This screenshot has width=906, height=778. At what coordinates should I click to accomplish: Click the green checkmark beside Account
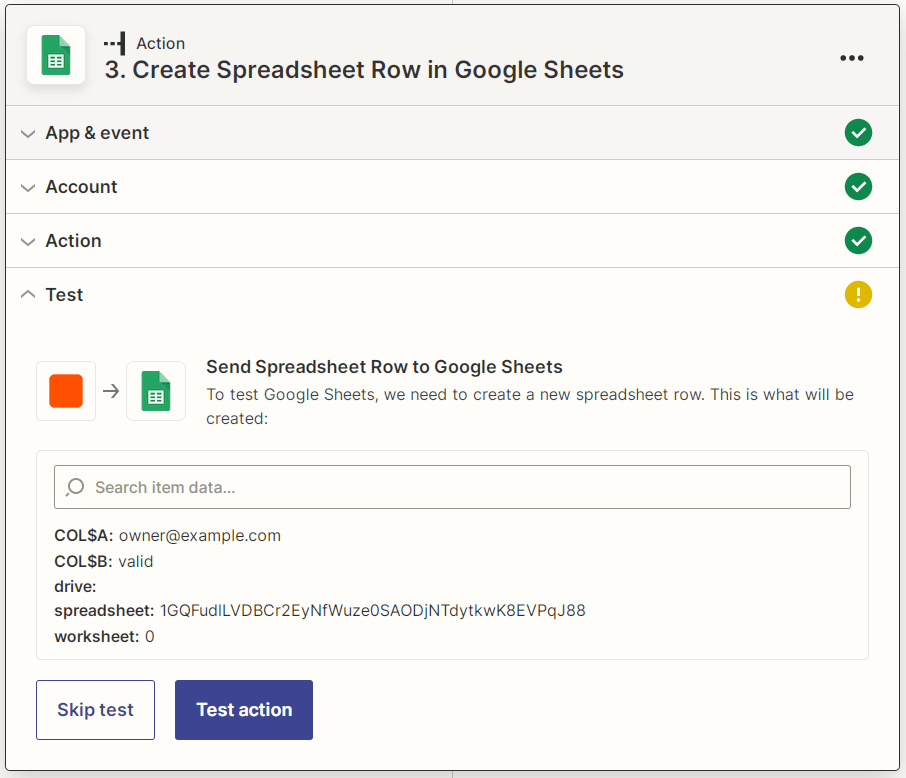click(858, 186)
